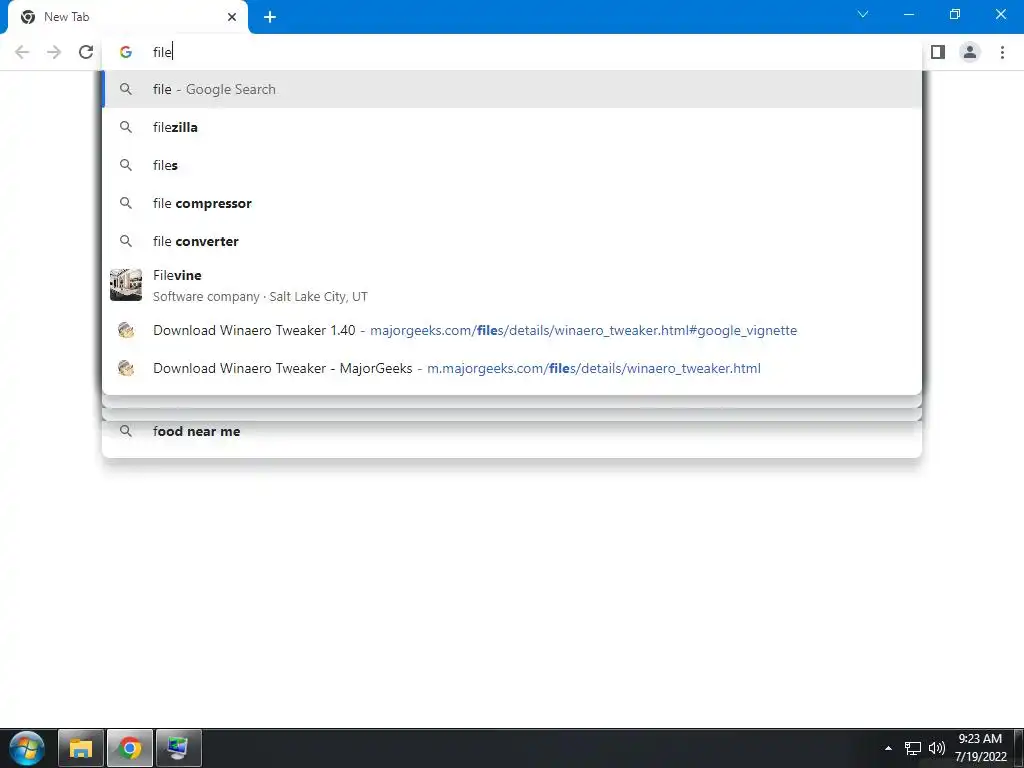Viewport: 1024px width, 768px height.
Task: Open Download Winaero Tweaker - MajorGeeks result
Action: tap(512, 368)
